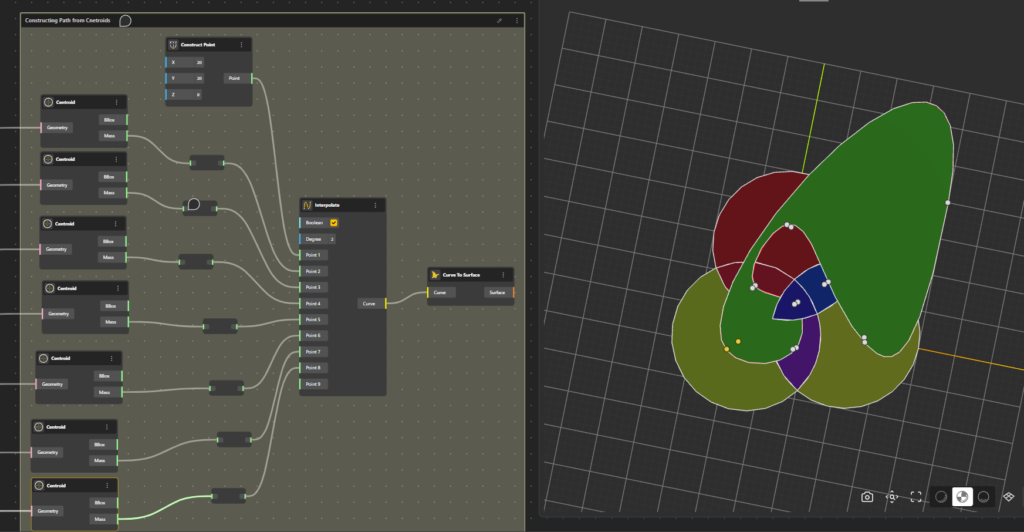
Task: Open the Curve To Surface node options menu
Action: tap(505, 273)
